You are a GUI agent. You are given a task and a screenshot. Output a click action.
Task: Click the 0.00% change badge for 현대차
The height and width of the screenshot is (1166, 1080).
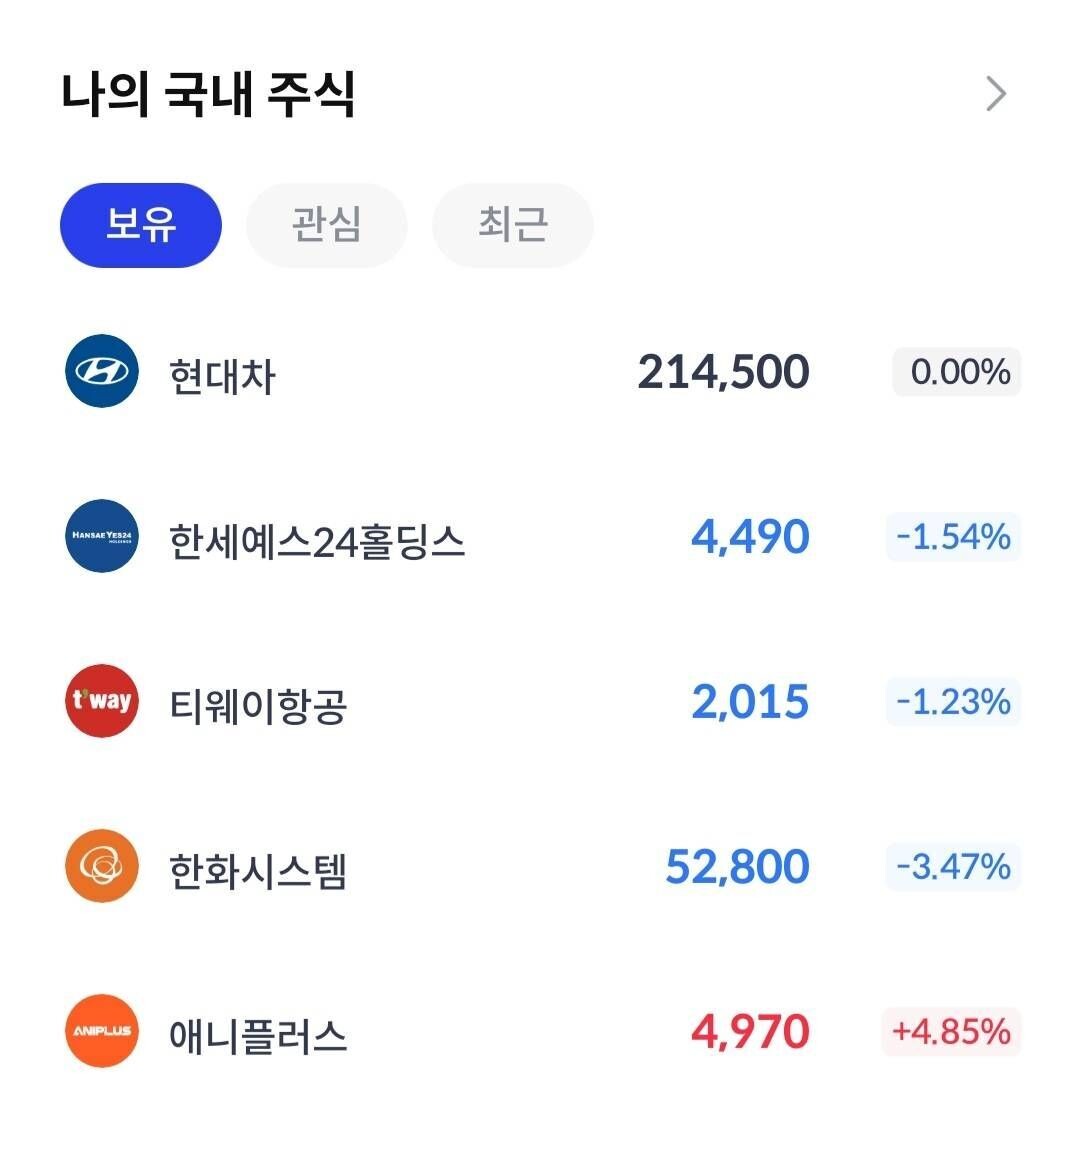[955, 372]
